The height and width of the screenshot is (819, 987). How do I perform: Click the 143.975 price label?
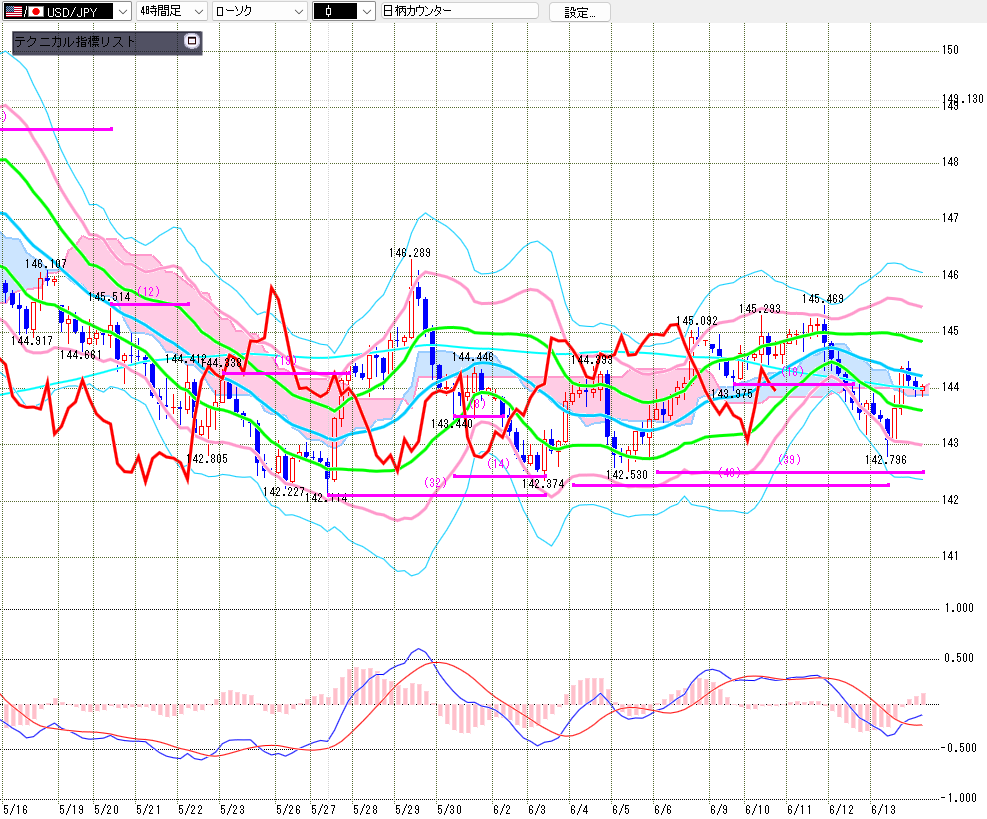tap(732, 393)
